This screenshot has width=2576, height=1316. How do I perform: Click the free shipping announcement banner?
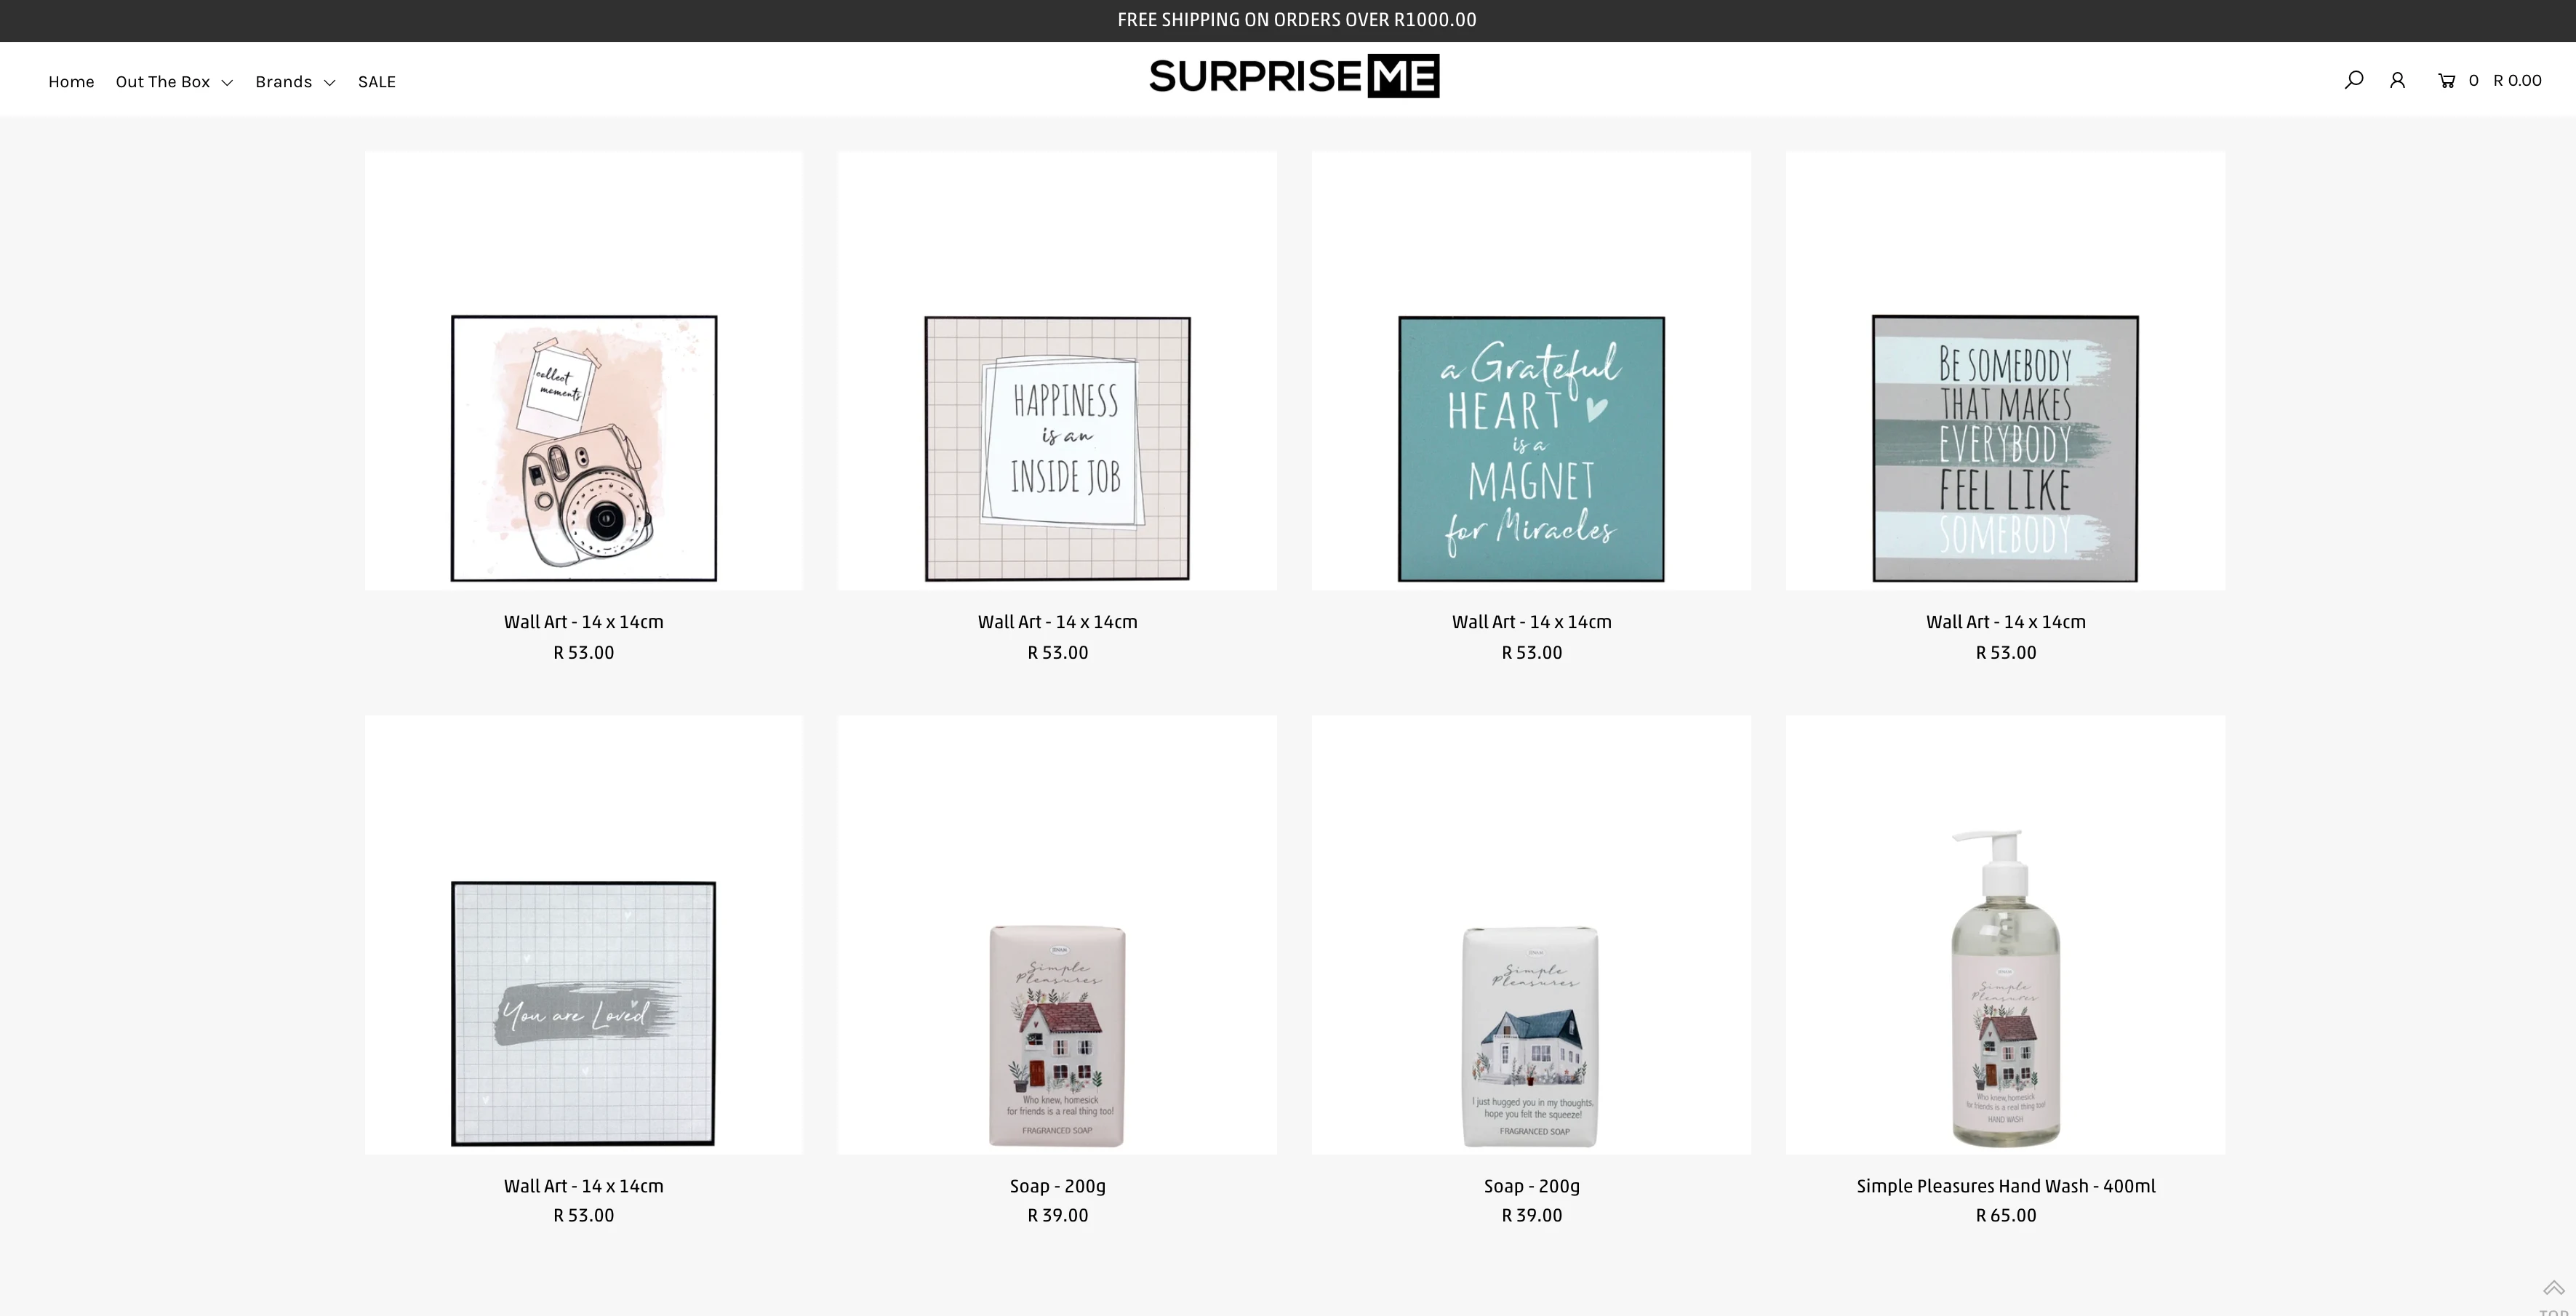point(1296,20)
